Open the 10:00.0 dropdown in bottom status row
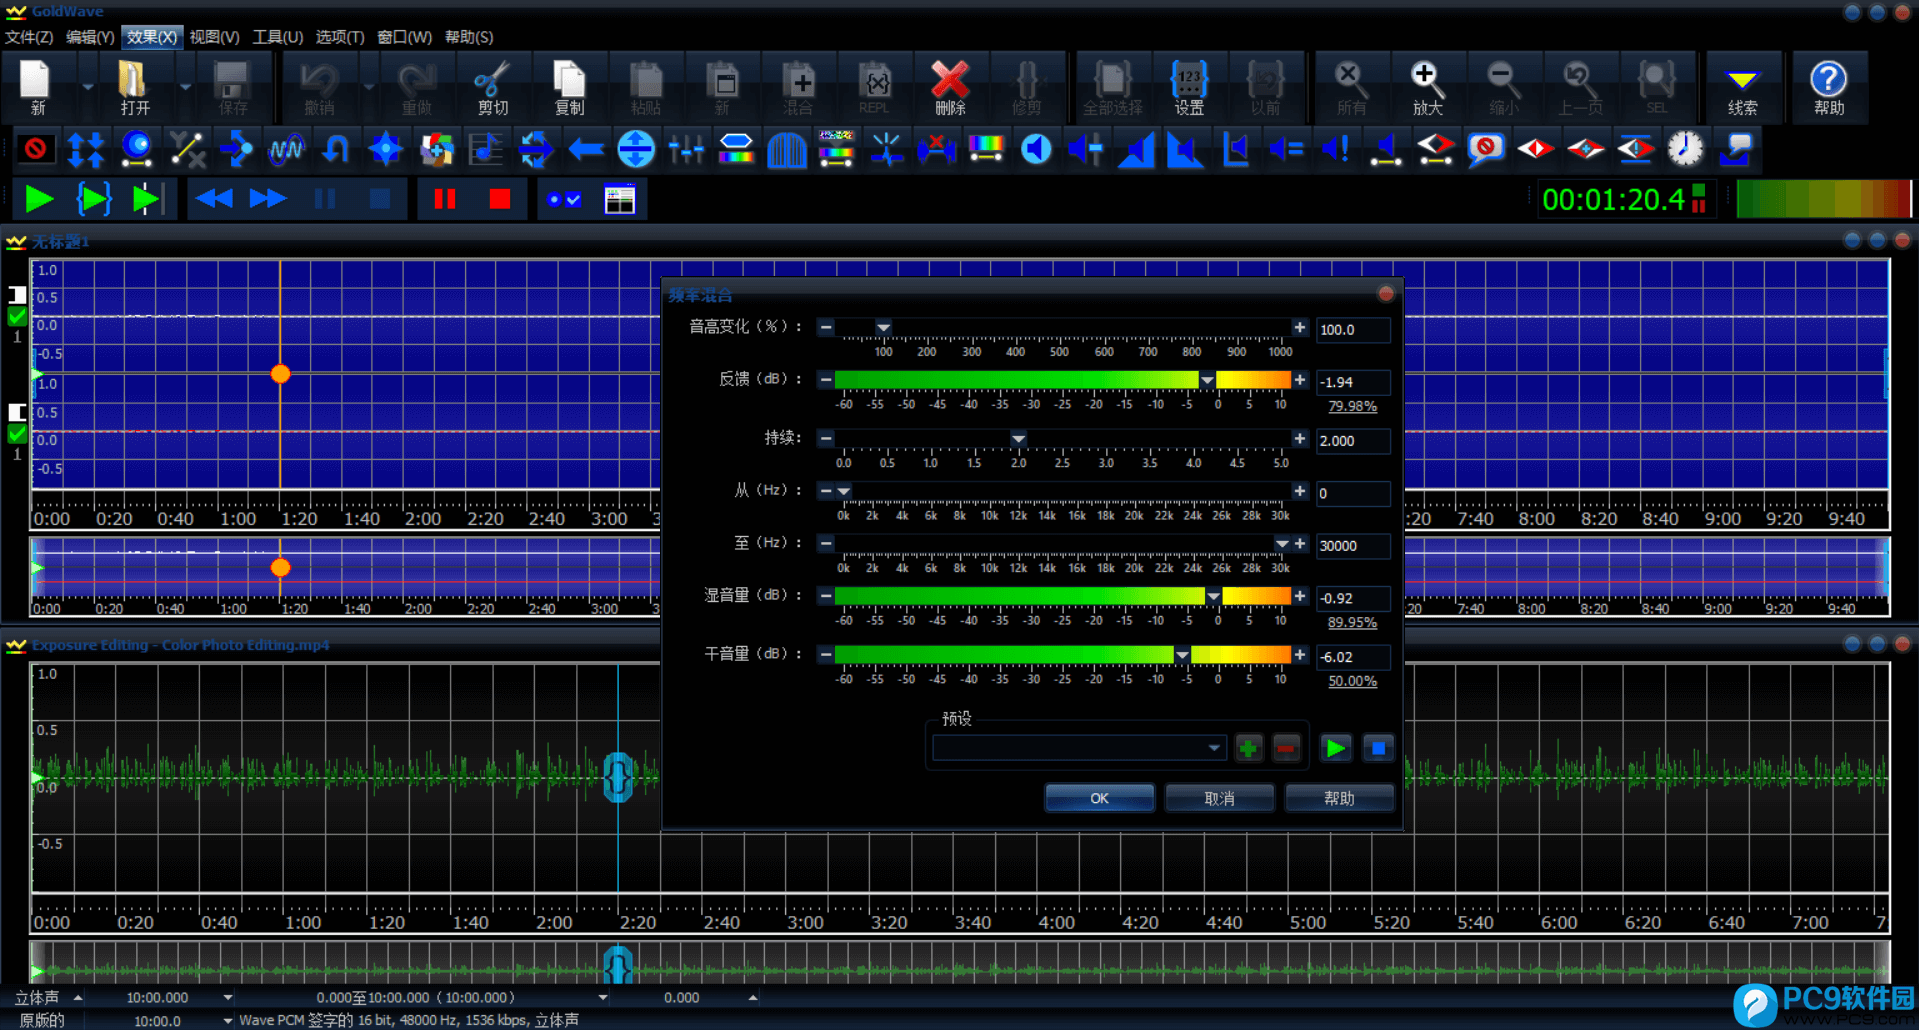Screen dimensions: 1919x1030 pyautogui.click(x=228, y=1021)
